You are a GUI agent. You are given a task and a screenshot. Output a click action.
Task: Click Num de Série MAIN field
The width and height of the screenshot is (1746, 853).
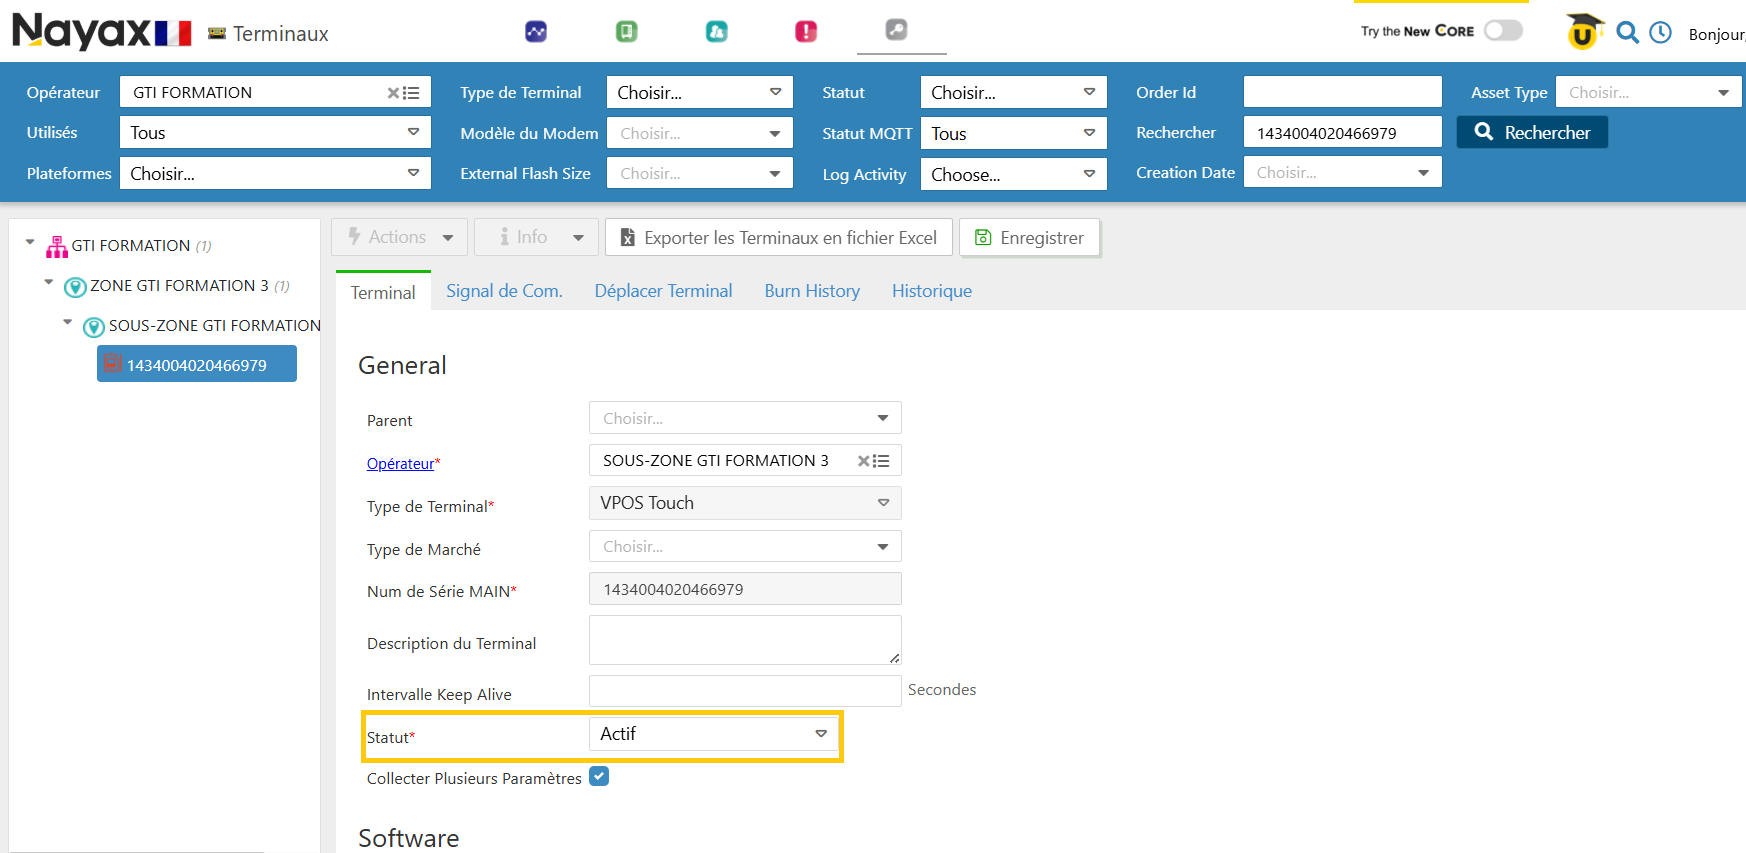click(x=745, y=589)
